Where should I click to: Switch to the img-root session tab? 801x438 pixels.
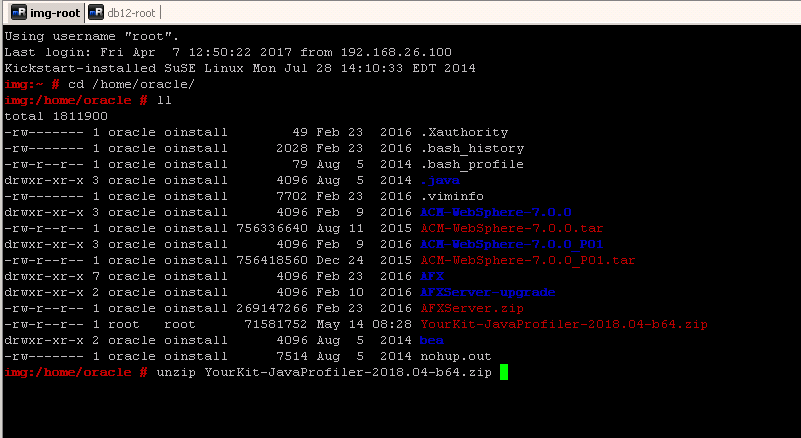tap(50, 12)
